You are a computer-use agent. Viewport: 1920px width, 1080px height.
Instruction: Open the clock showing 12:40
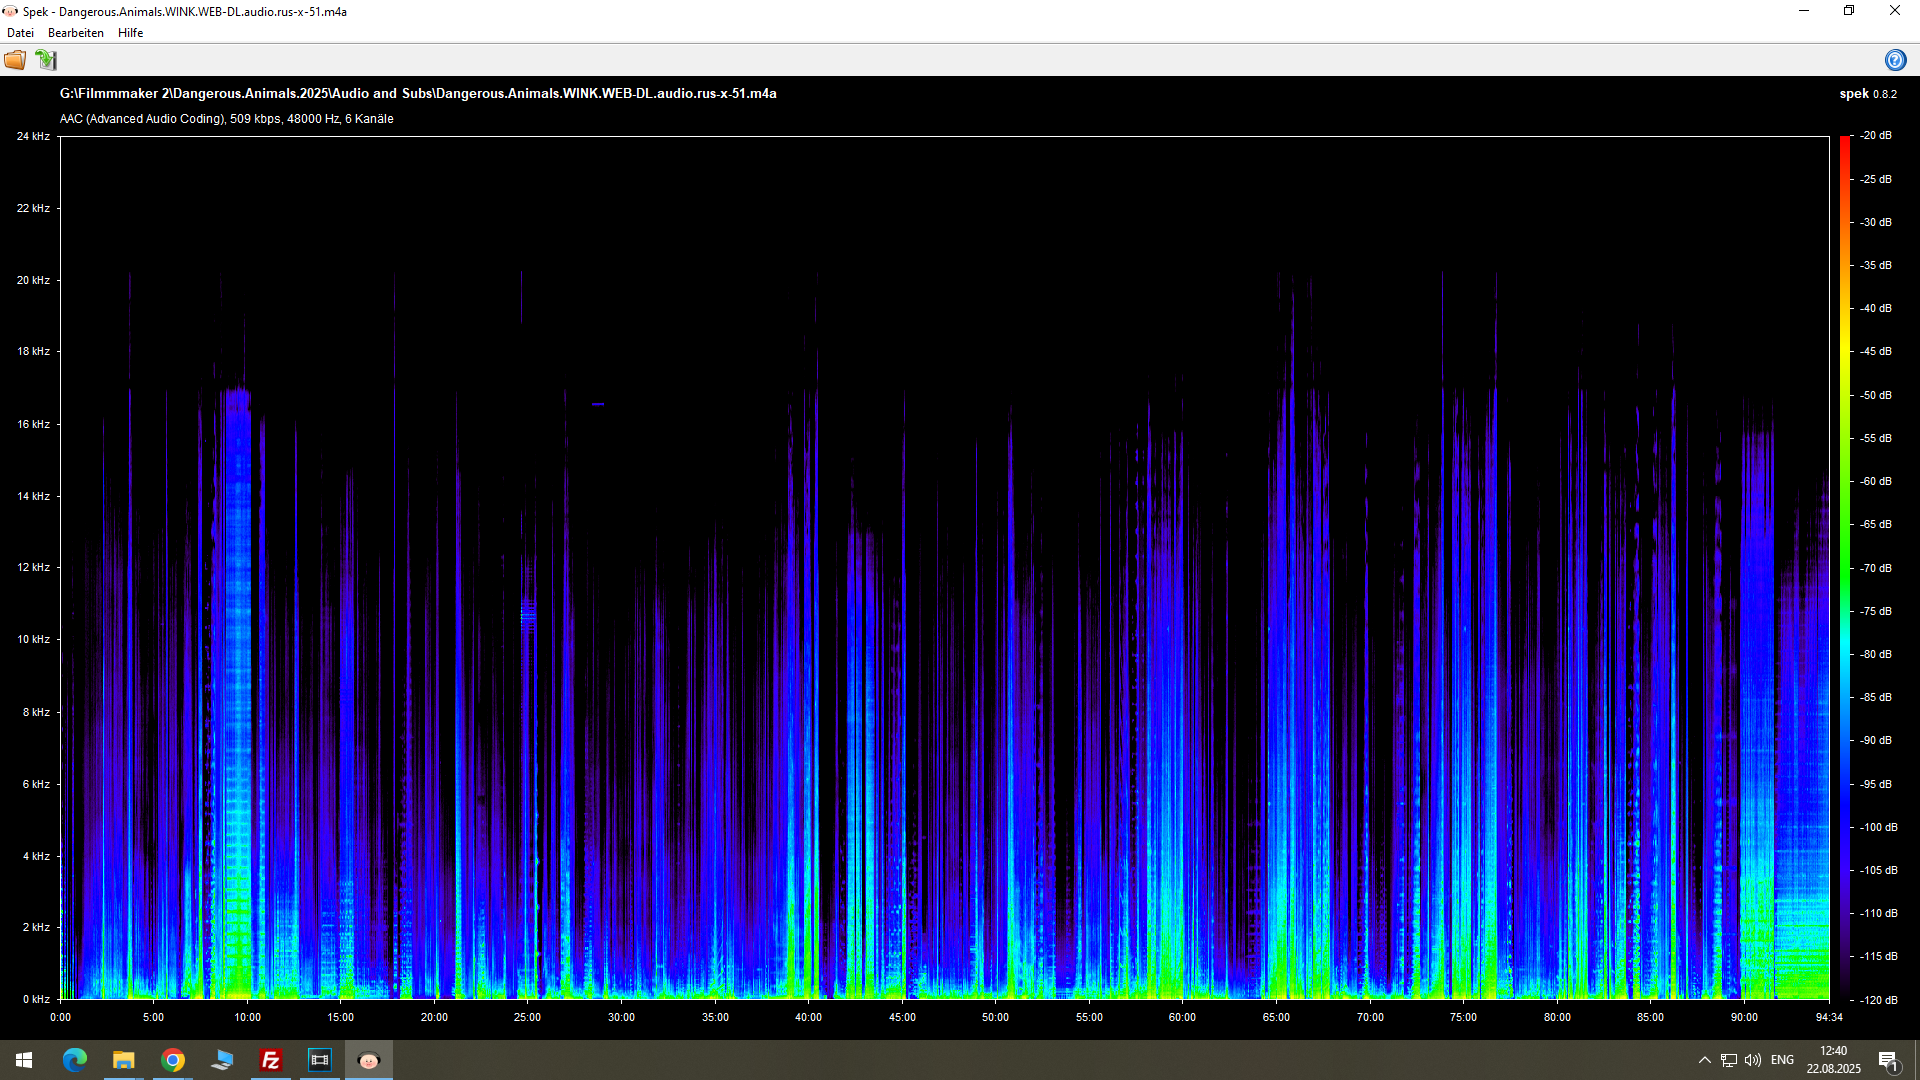(1833, 1060)
